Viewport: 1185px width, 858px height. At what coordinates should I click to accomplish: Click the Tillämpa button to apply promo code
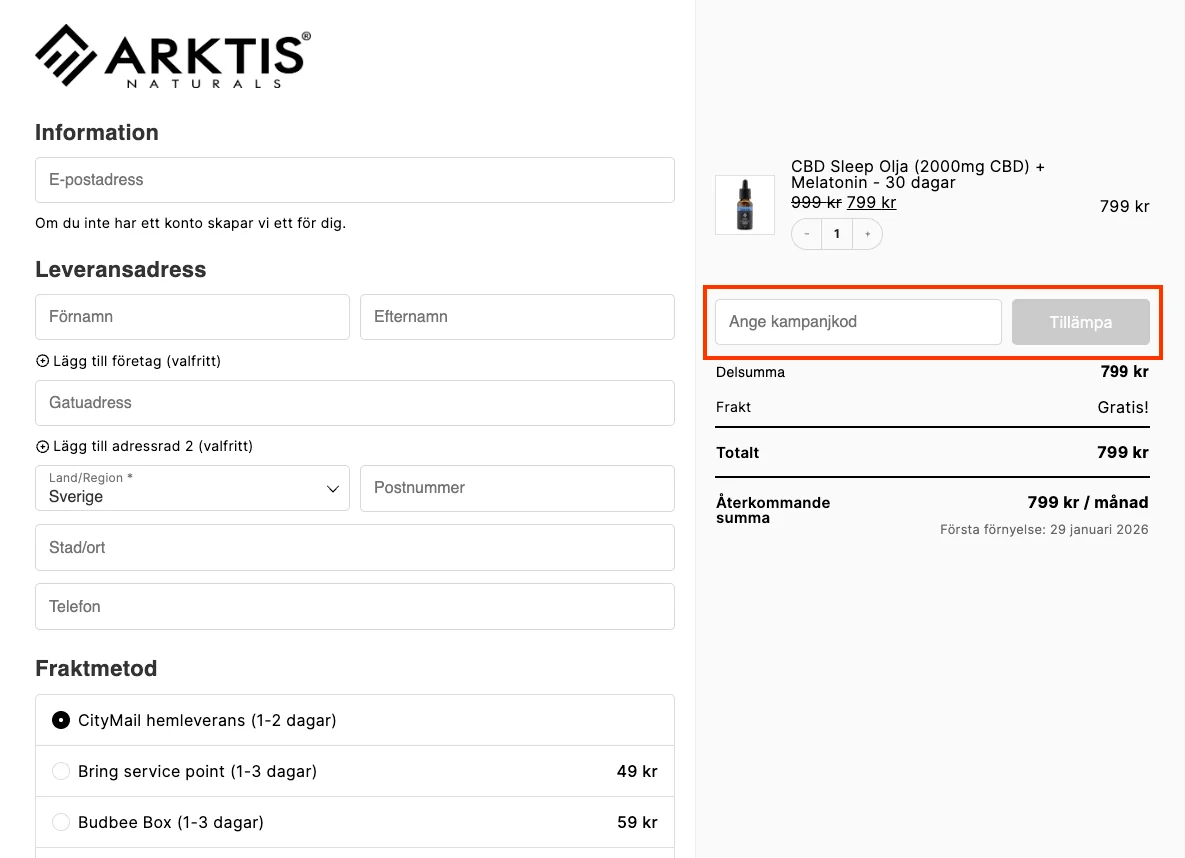[1080, 322]
